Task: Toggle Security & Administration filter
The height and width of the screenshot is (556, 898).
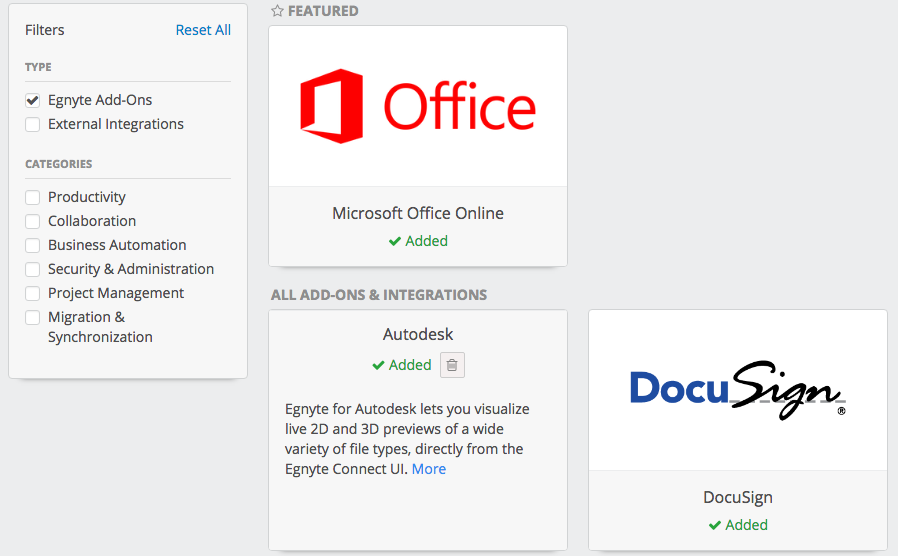Action: [x=33, y=269]
